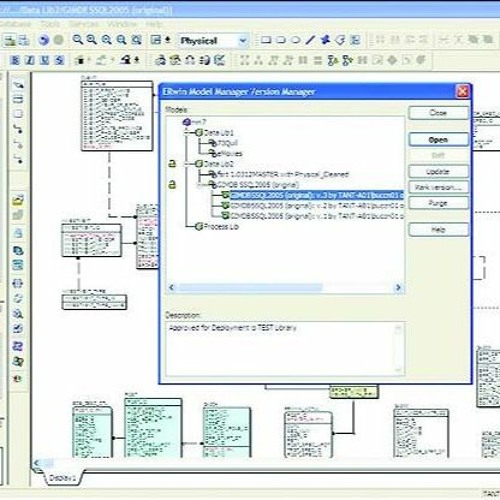500x500 pixels.
Task: Open the Mark version option
Action: click(438, 187)
